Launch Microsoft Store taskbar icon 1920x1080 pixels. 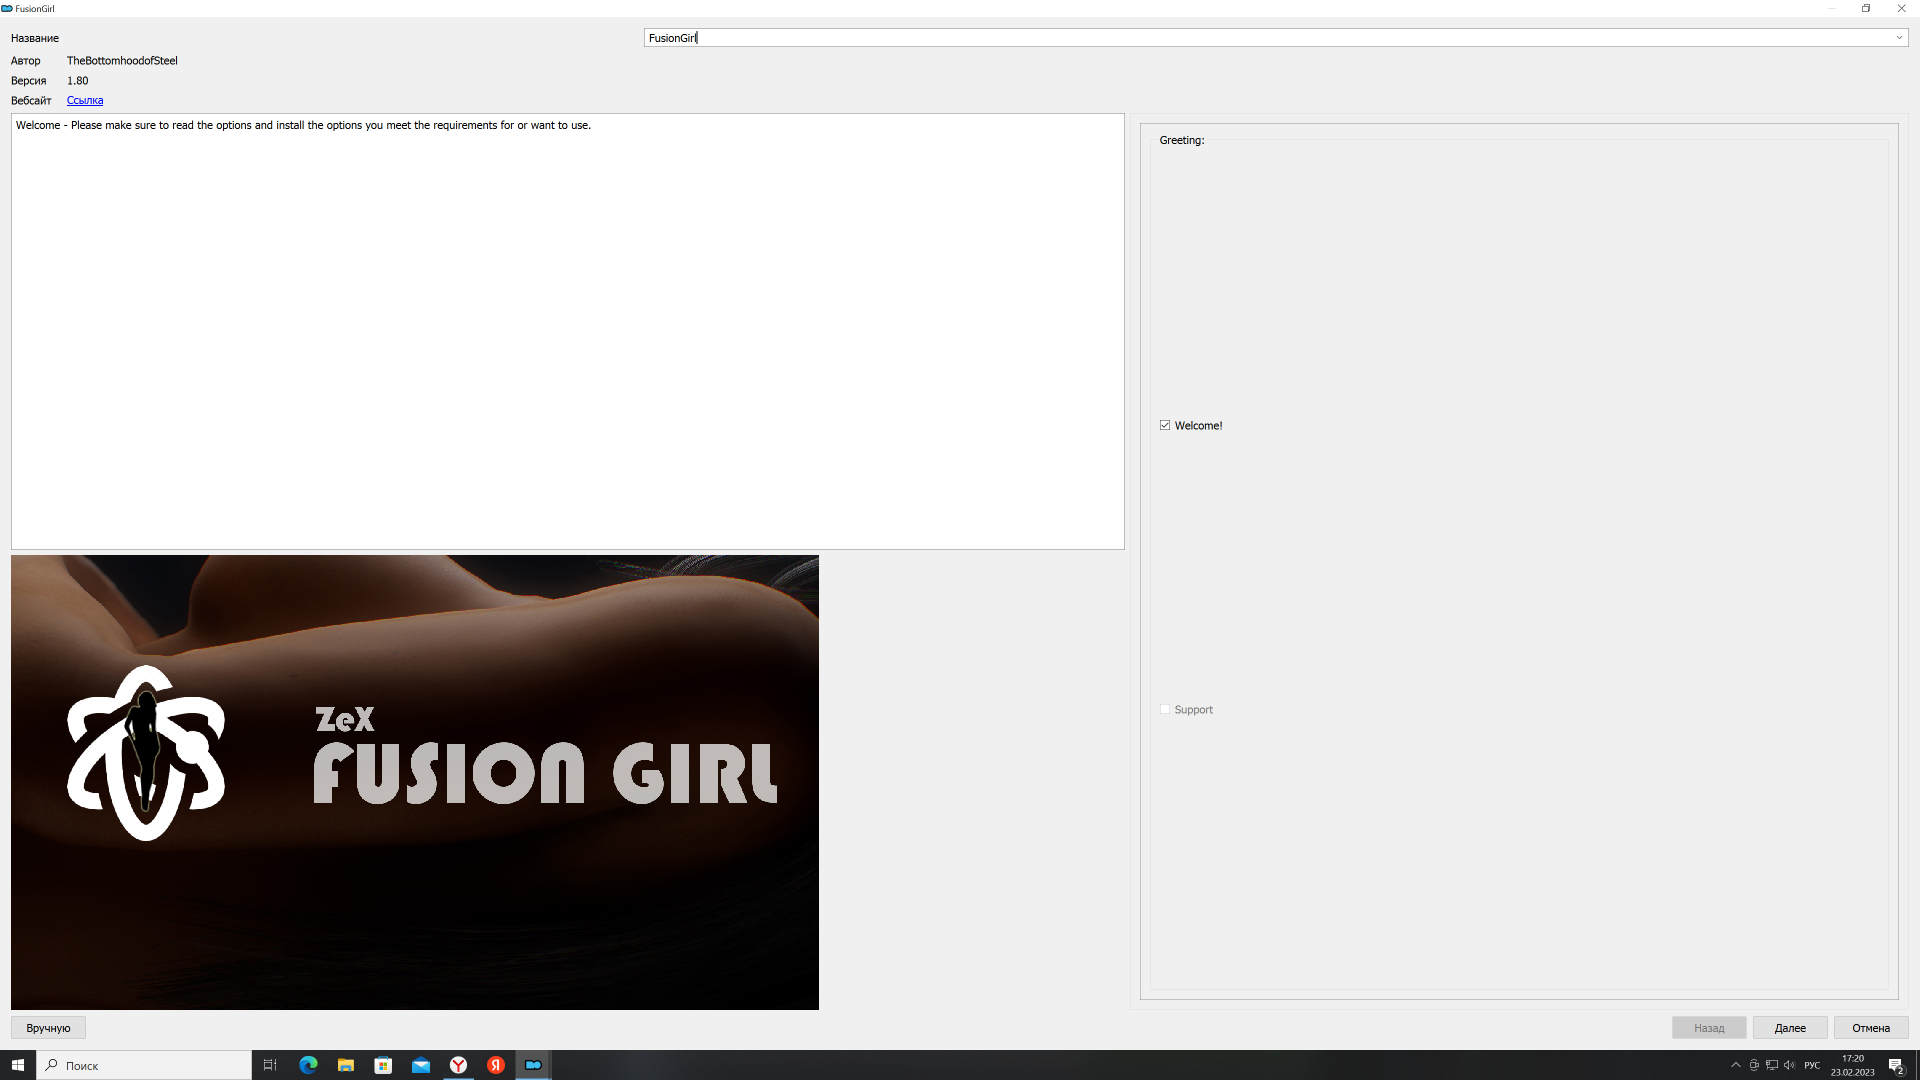[x=383, y=1065]
